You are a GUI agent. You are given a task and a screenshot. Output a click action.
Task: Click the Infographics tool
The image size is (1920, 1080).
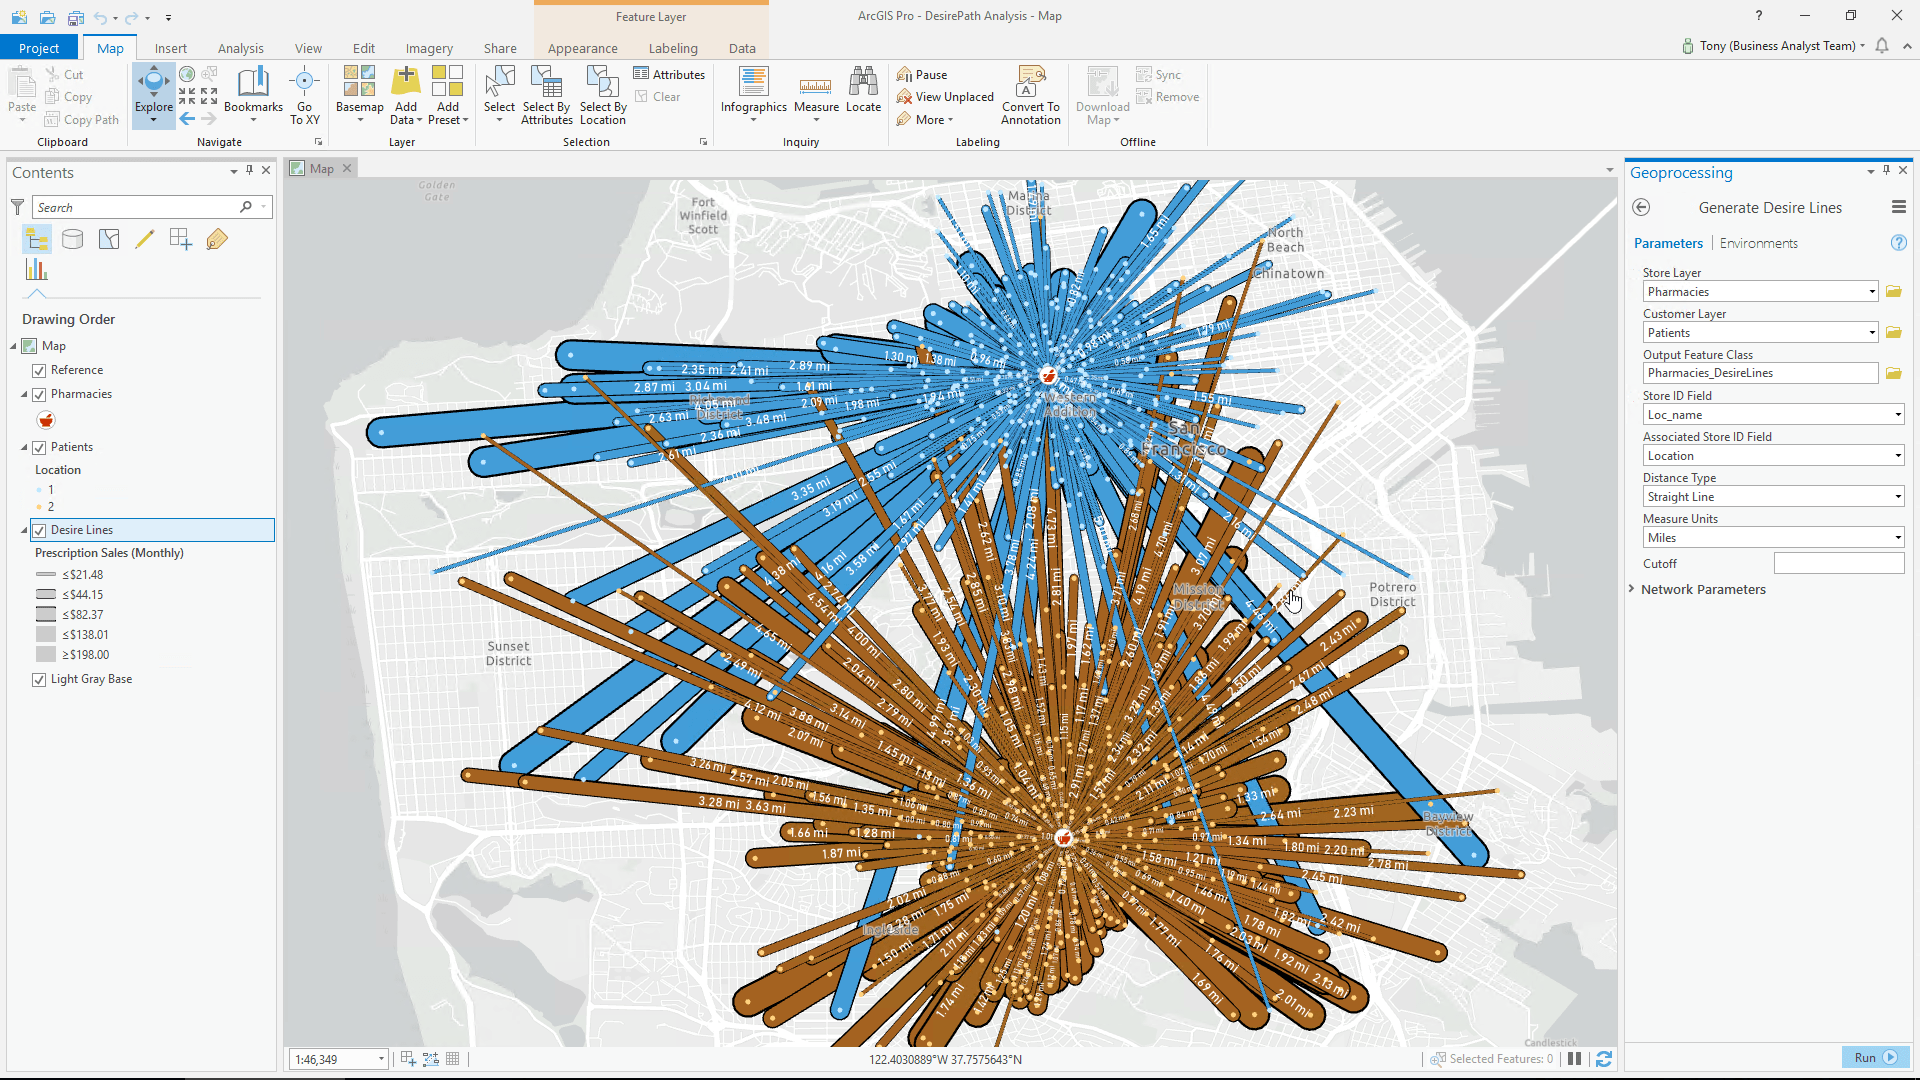[753, 95]
